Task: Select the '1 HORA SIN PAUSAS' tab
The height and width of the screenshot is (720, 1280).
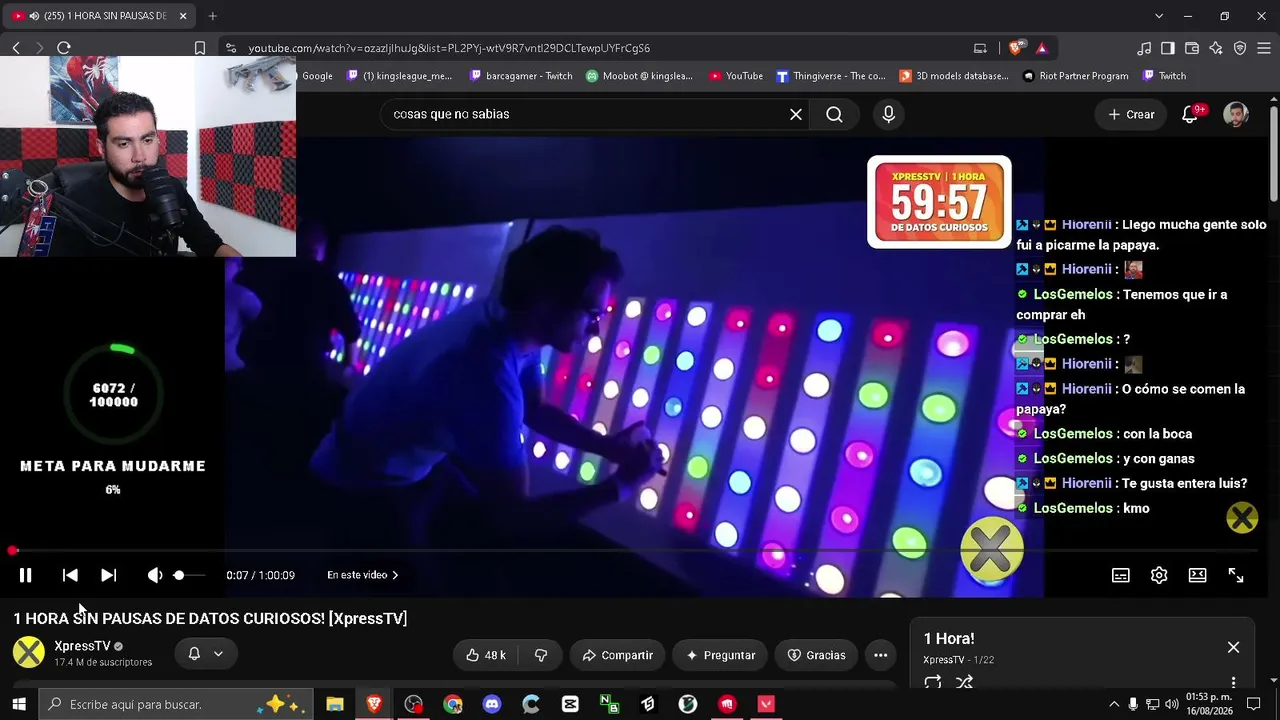Action: pyautogui.click(x=100, y=16)
